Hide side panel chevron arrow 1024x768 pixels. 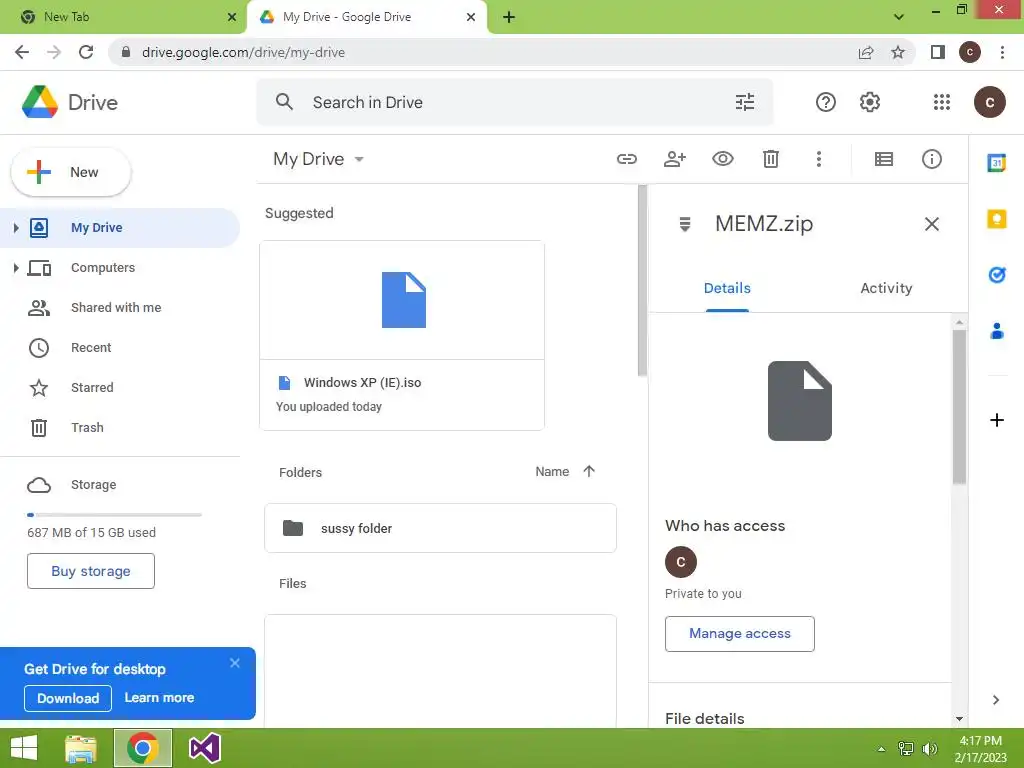[995, 700]
